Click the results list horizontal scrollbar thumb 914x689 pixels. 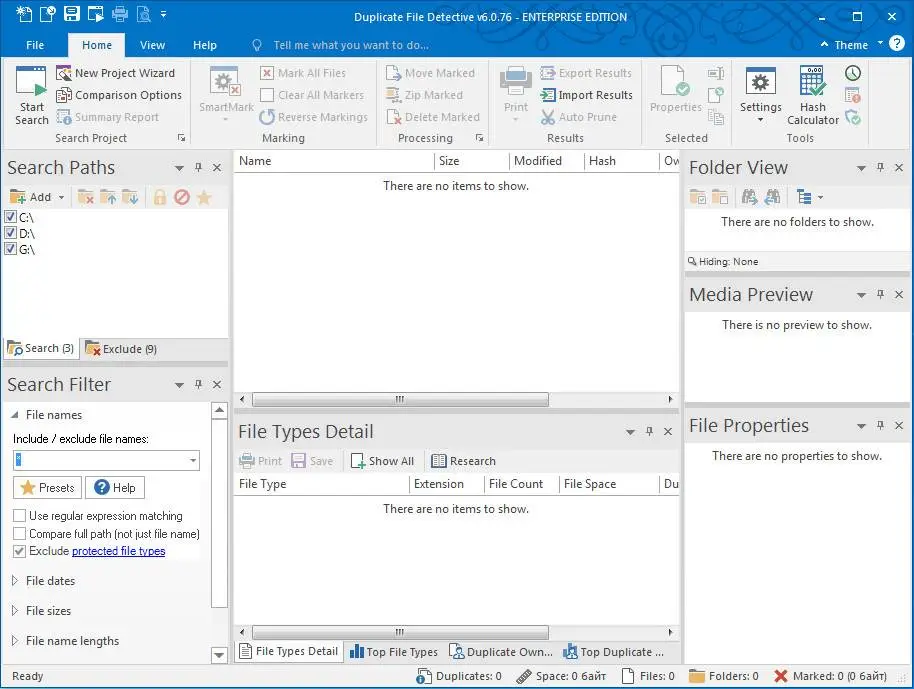pos(400,400)
